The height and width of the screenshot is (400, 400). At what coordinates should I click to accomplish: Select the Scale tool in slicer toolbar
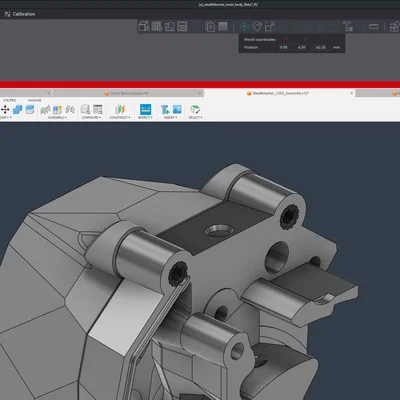click(270, 26)
